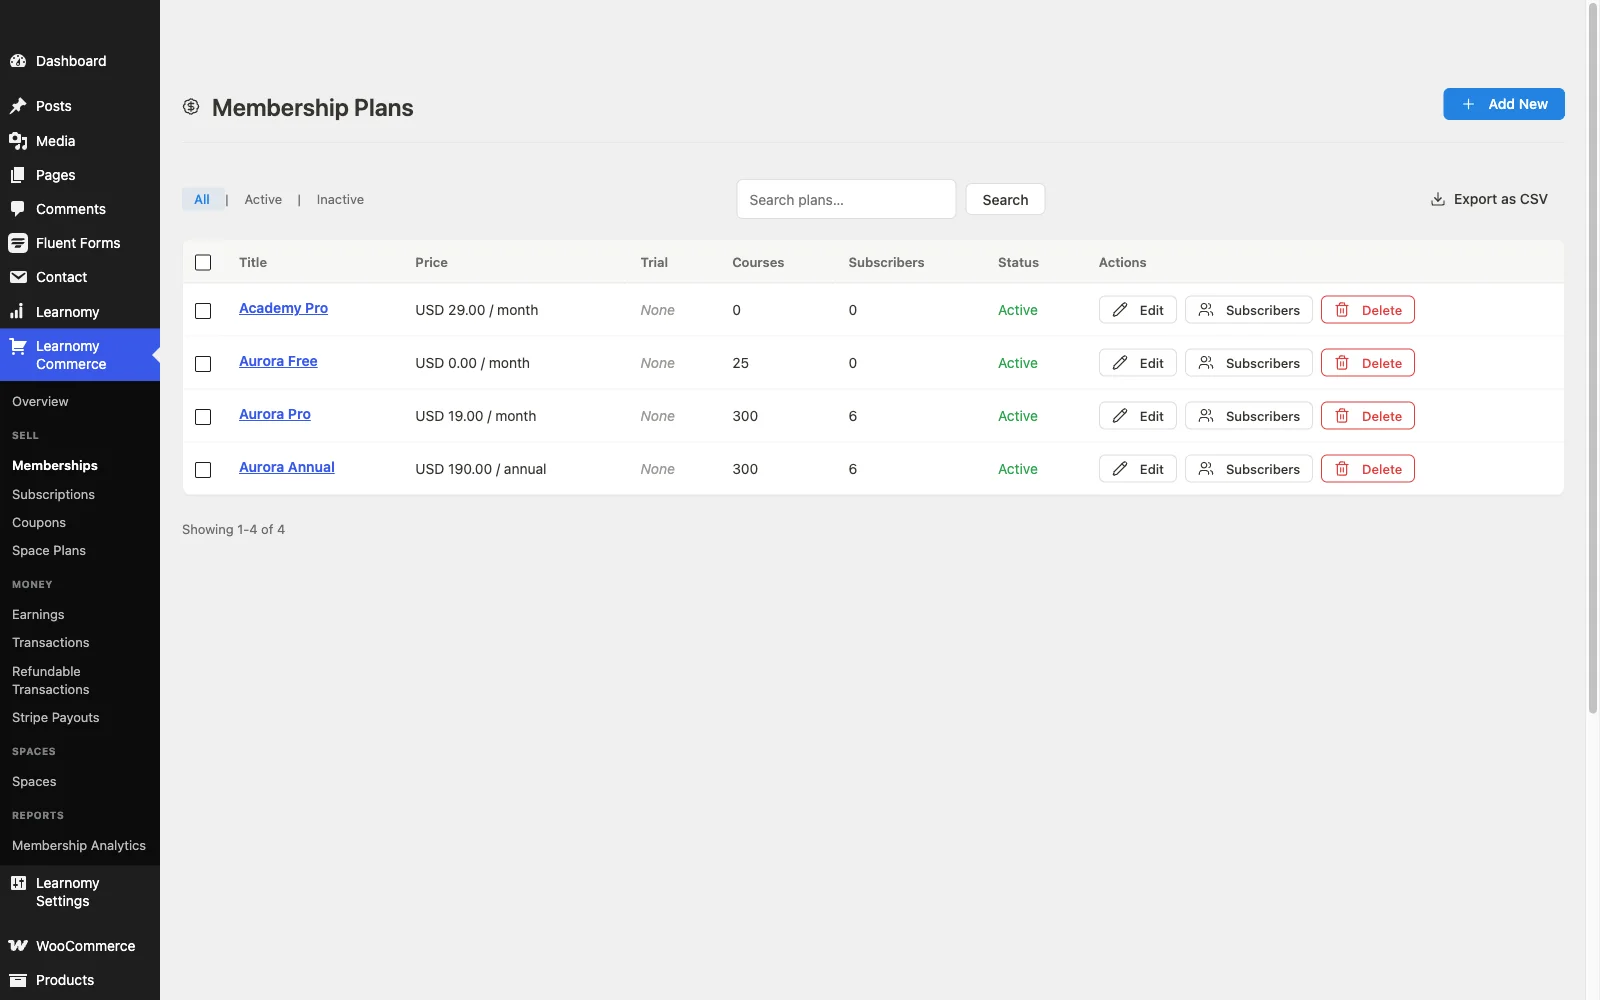The height and width of the screenshot is (1000, 1600).
Task: Click the Media icon in sidebar
Action: pos(18,141)
